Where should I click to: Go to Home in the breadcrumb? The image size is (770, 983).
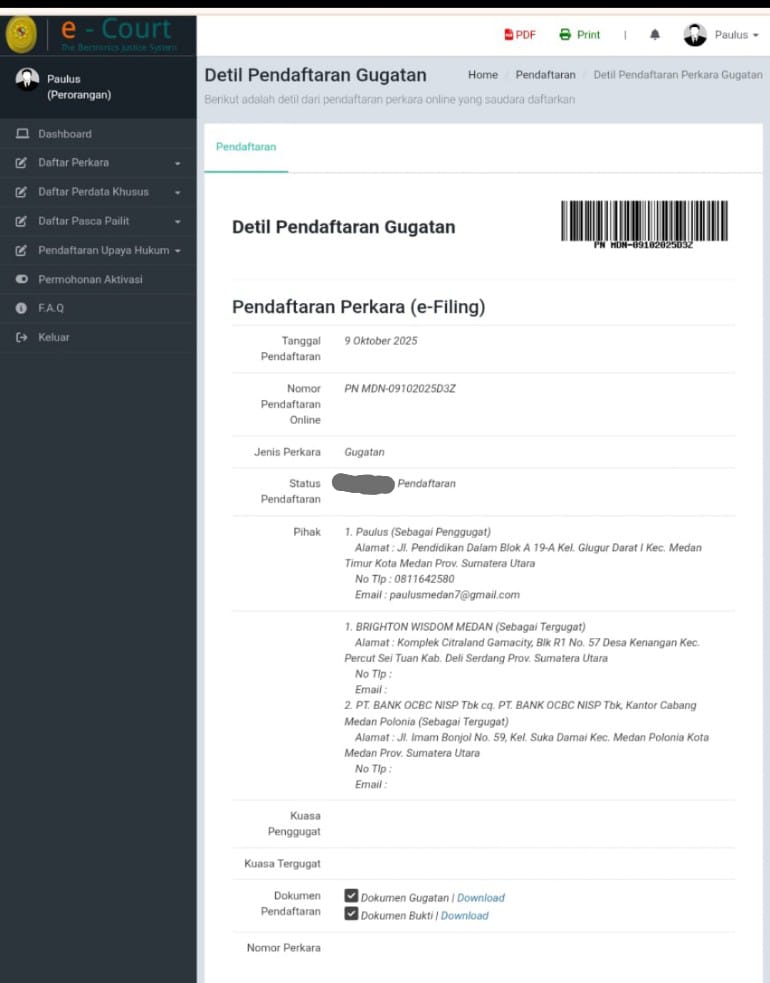[482, 75]
